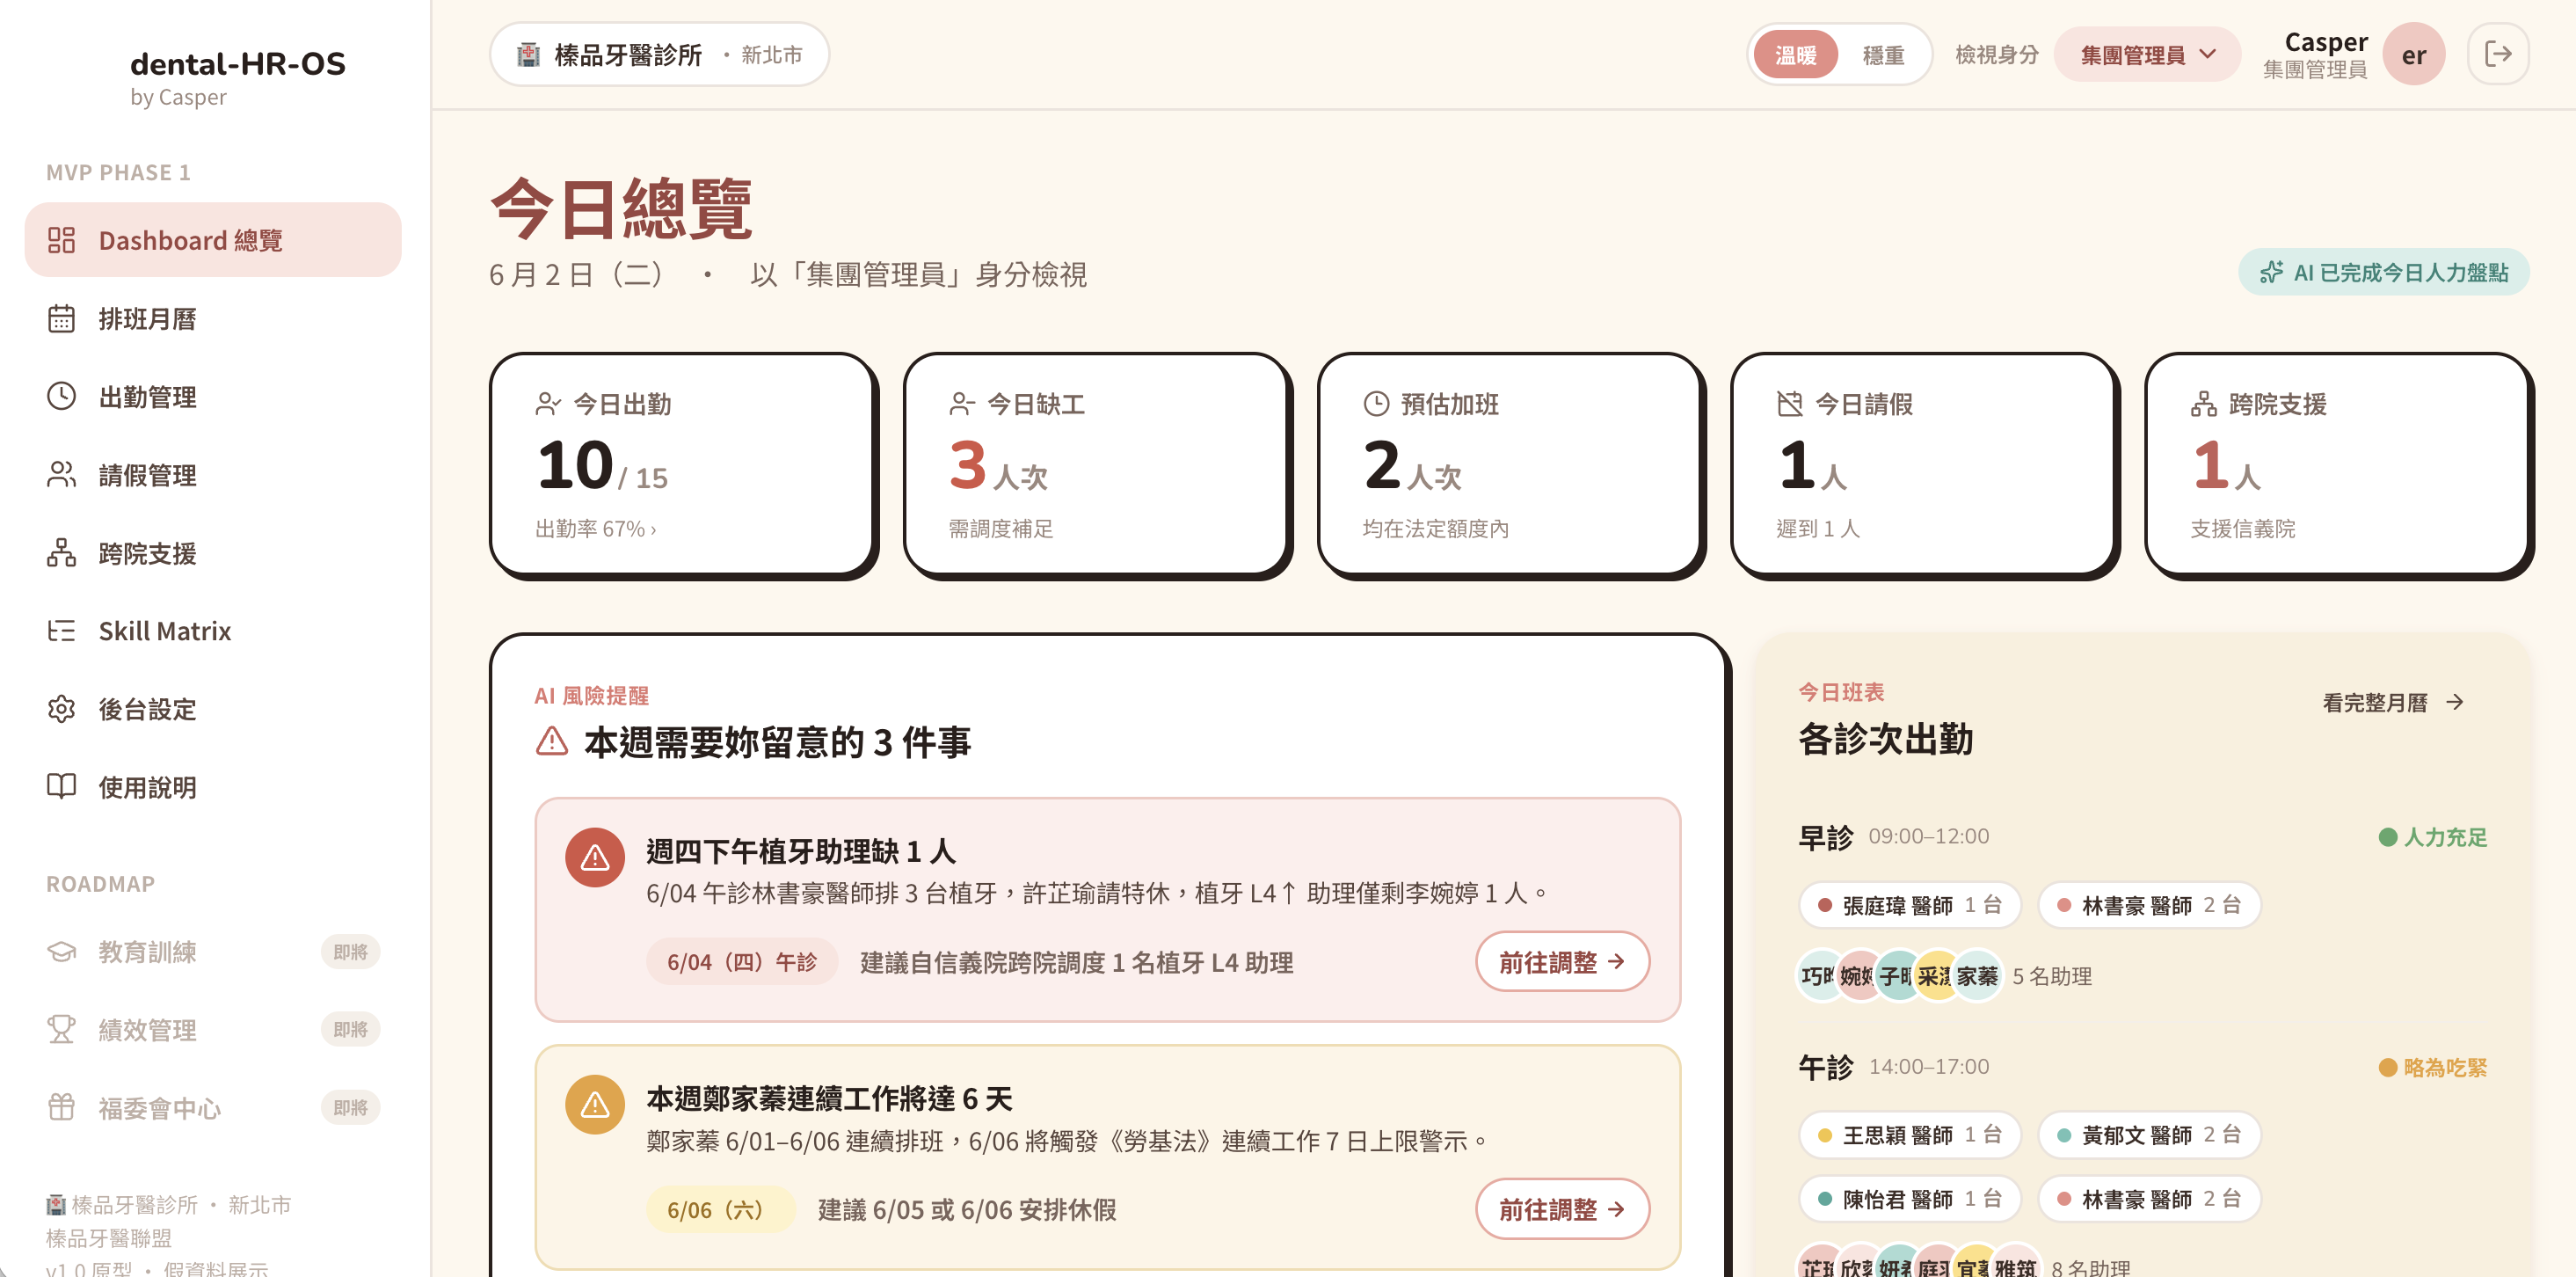The width and height of the screenshot is (2576, 1277).
Task: Click the 即將 badge beside 教育訓練
Action: tap(350, 952)
